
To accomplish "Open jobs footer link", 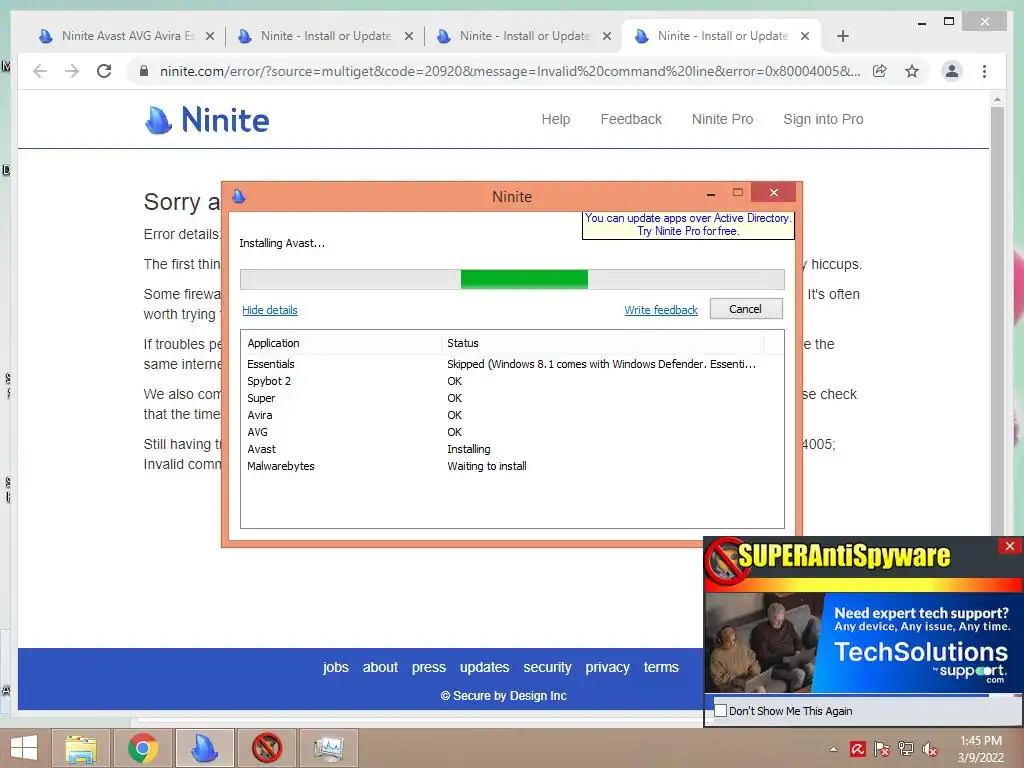I will pos(336,667).
